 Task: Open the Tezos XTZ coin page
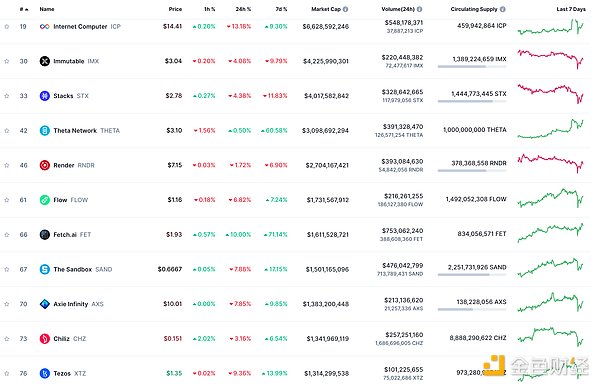70,373
